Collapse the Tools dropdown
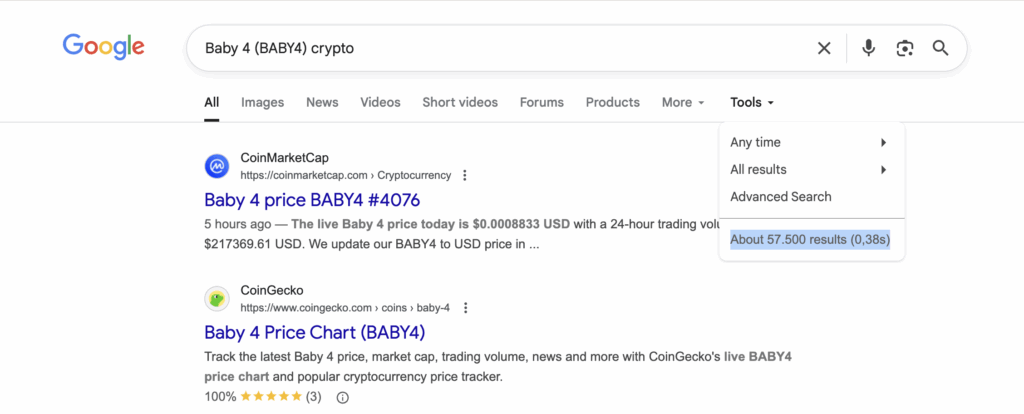The image size is (1024, 414). point(752,102)
